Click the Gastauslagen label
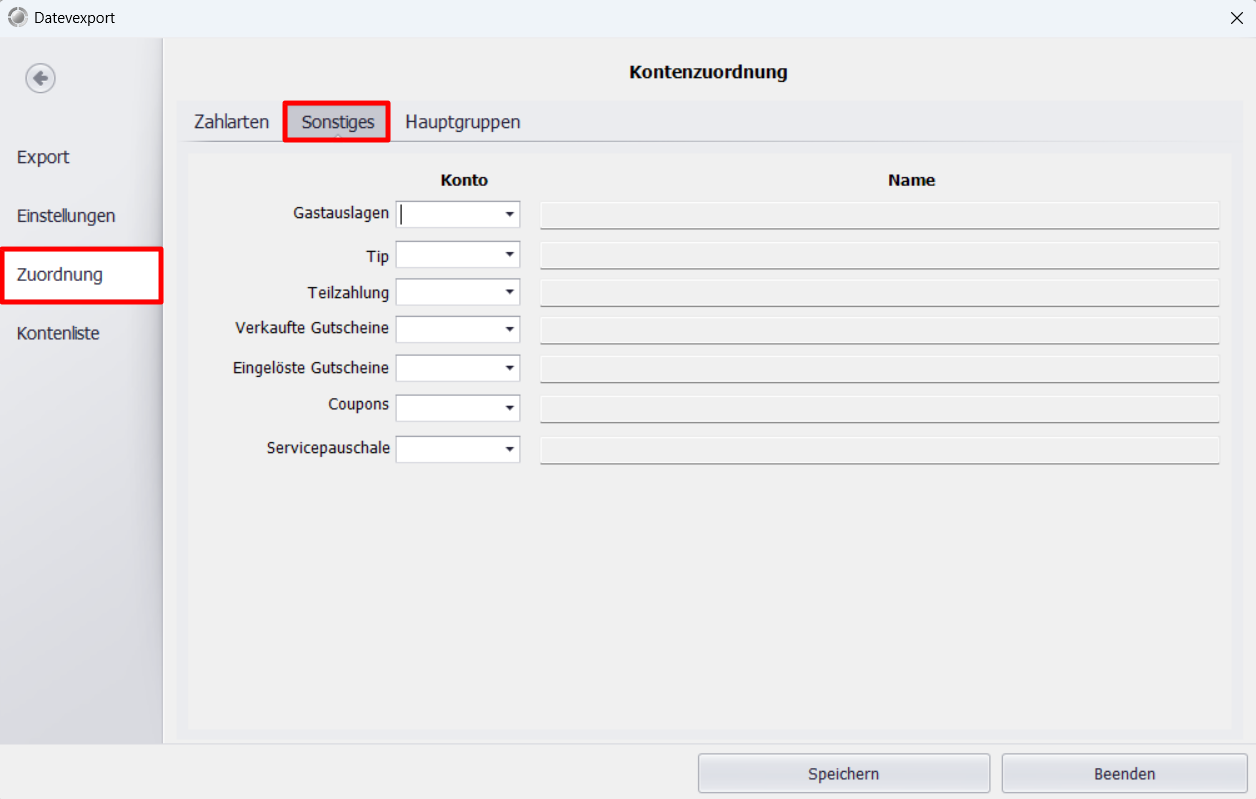Image resolution: width=1256 pixels, height=799 pixels. pyautogui.click(x=341, y=213)
